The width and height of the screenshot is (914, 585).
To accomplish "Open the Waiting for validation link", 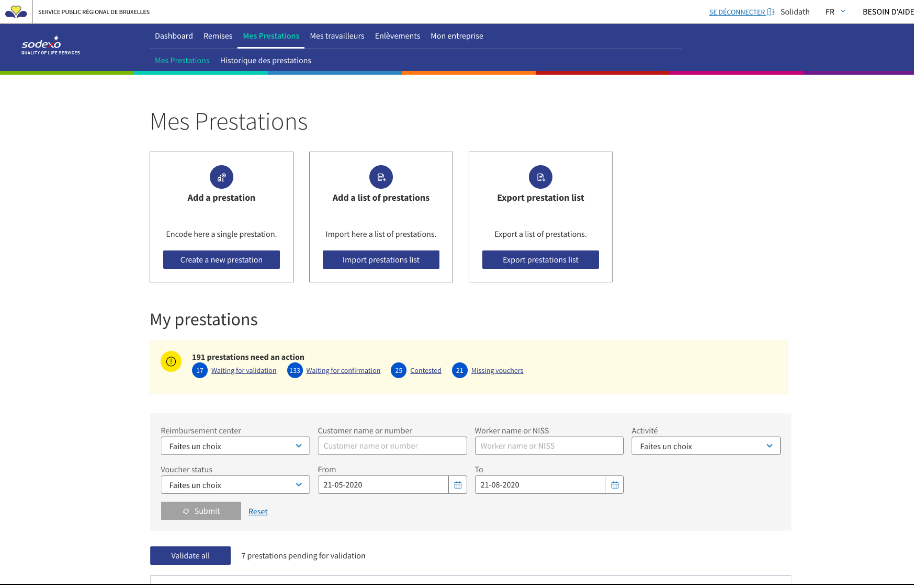I will click(244, 371).
